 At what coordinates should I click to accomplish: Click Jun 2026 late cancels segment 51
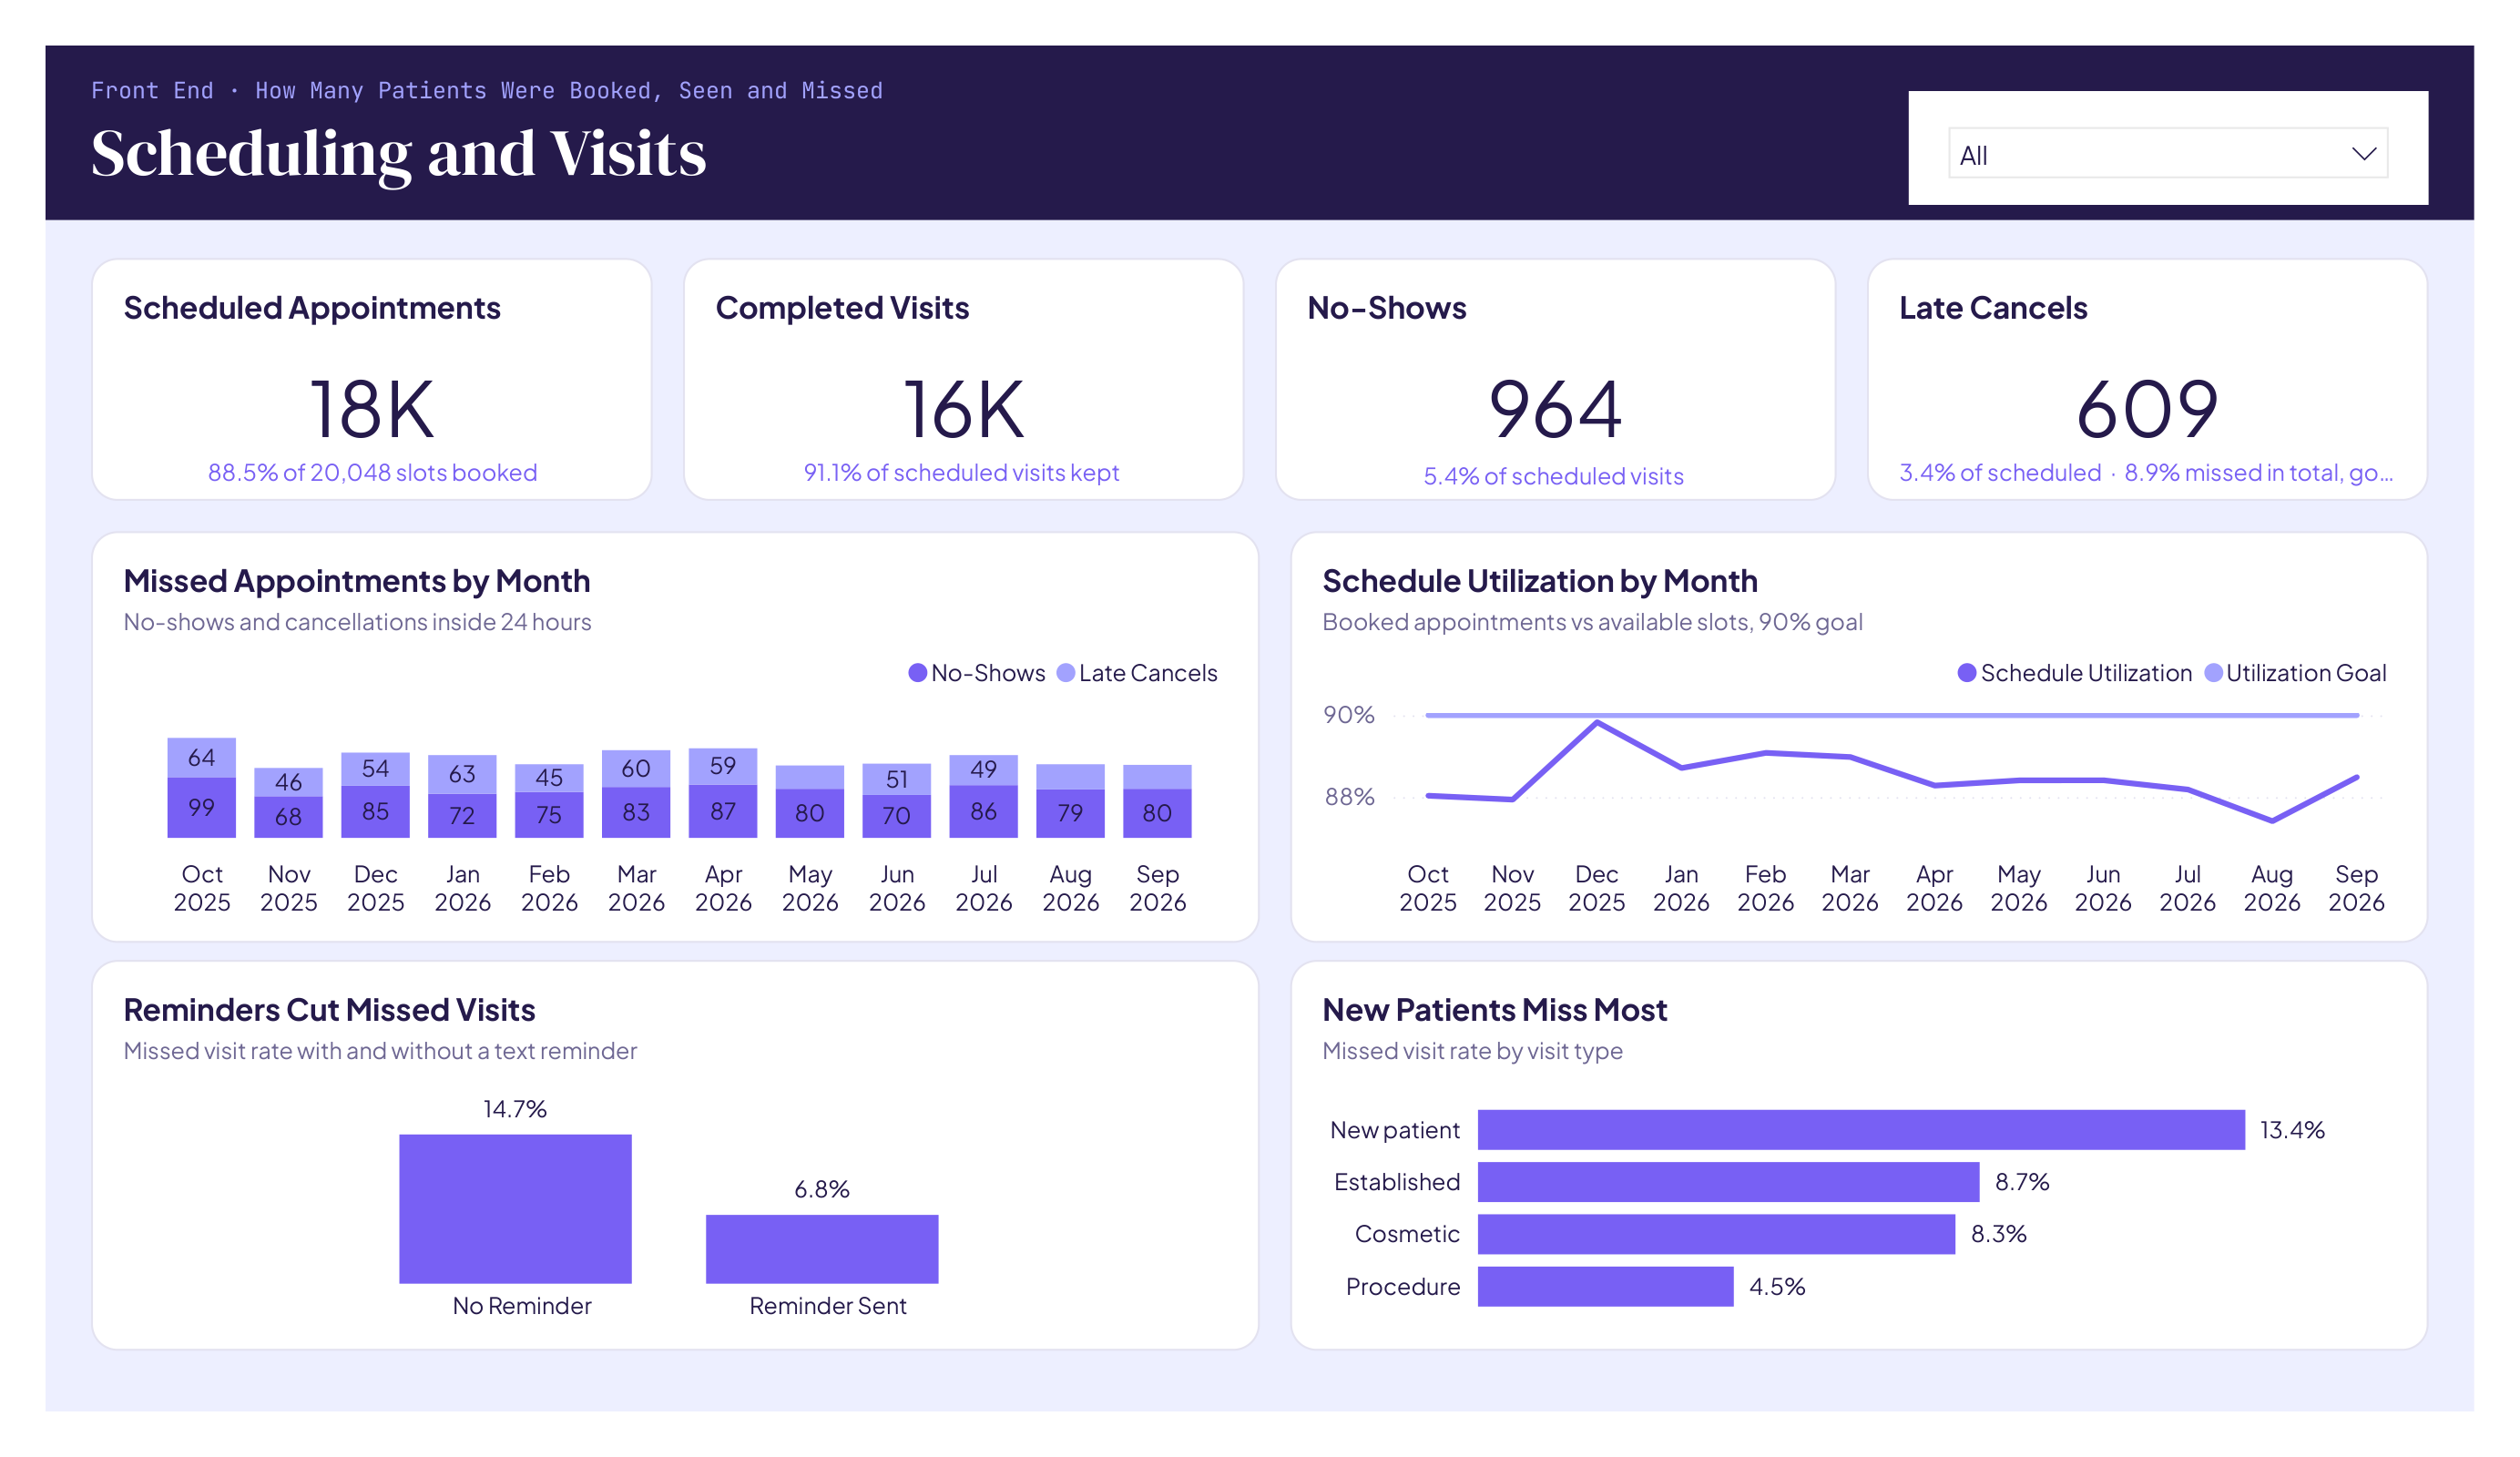tap(897, 779)
